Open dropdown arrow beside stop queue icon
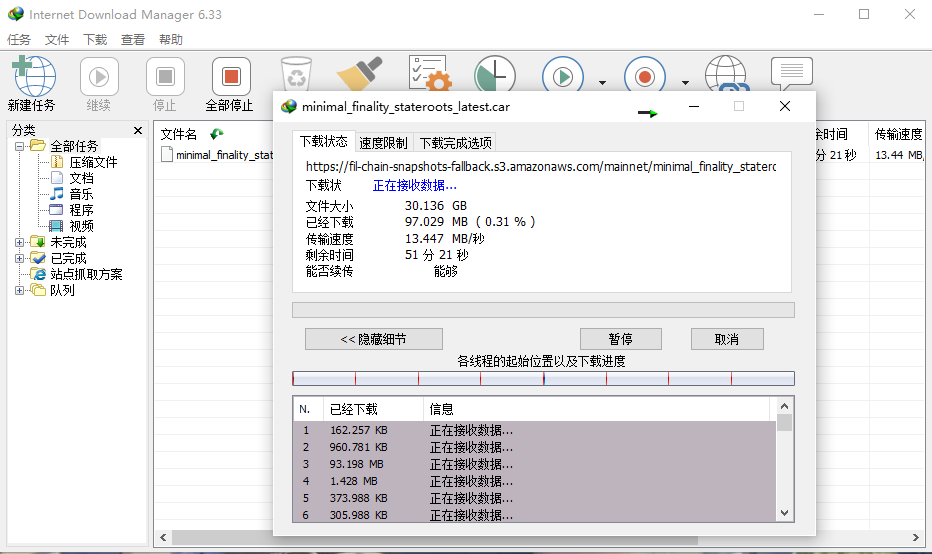Image resolution: width=932 pixels, height=554 pixels. tap(685, 83)
